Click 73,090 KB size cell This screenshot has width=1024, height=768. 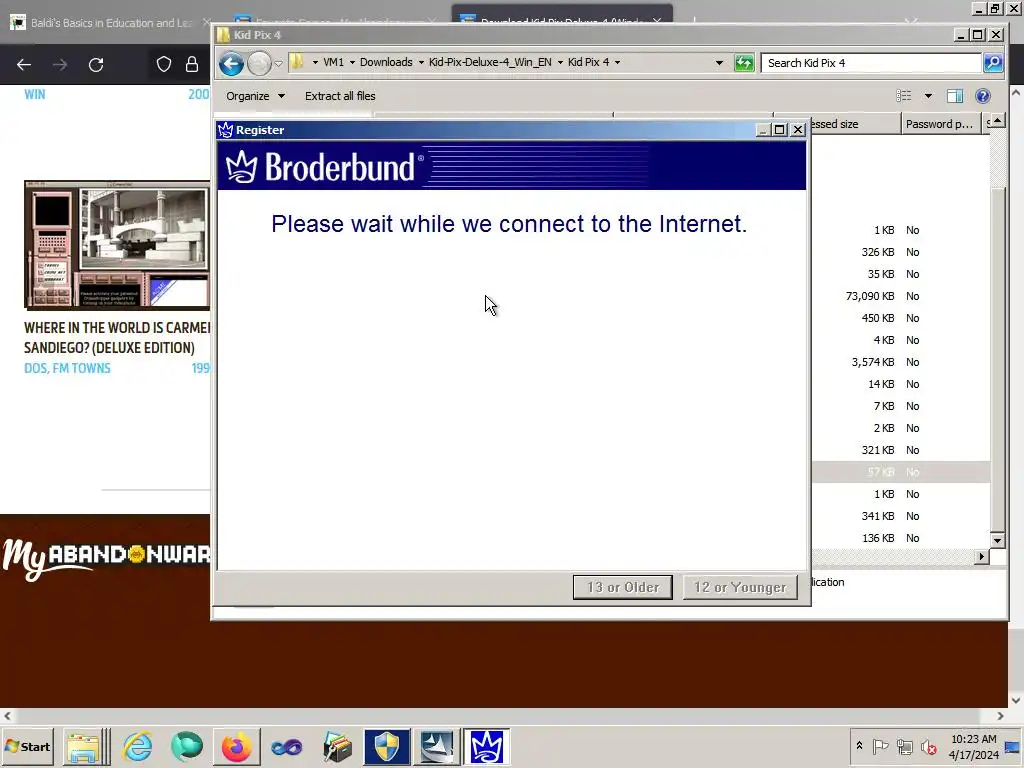pyautogui.click(x=870, y=296)
